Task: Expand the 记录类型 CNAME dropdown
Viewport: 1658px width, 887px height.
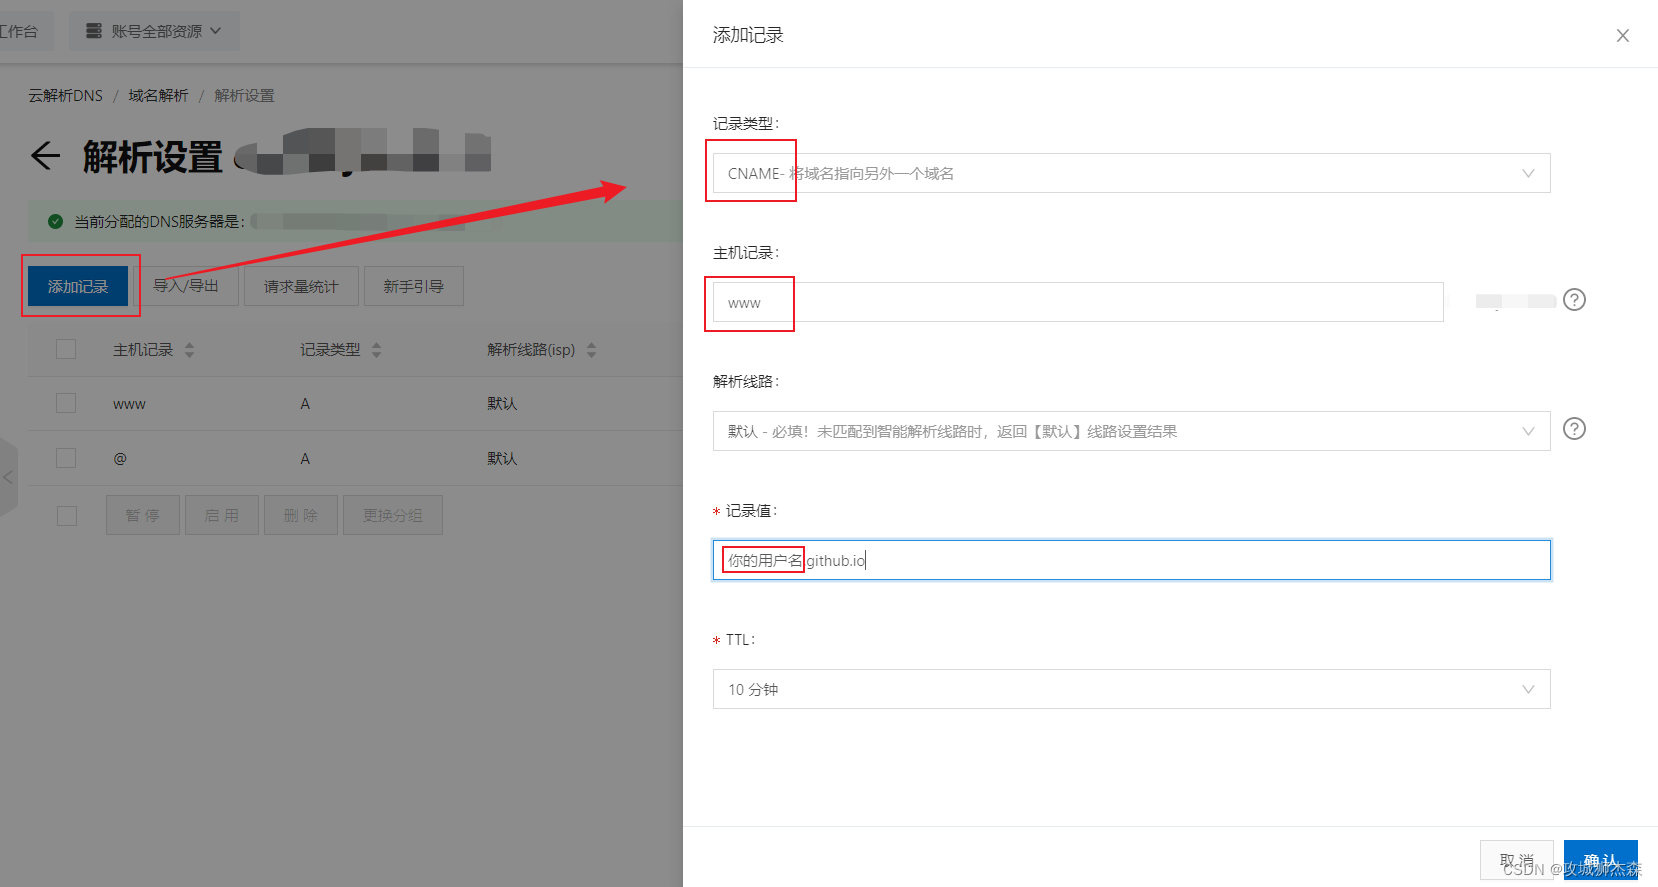Action: coord(1131,173)
